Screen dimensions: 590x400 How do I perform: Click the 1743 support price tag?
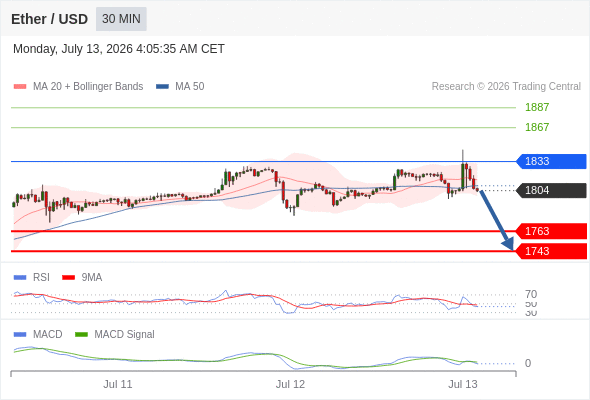point(551,251)
